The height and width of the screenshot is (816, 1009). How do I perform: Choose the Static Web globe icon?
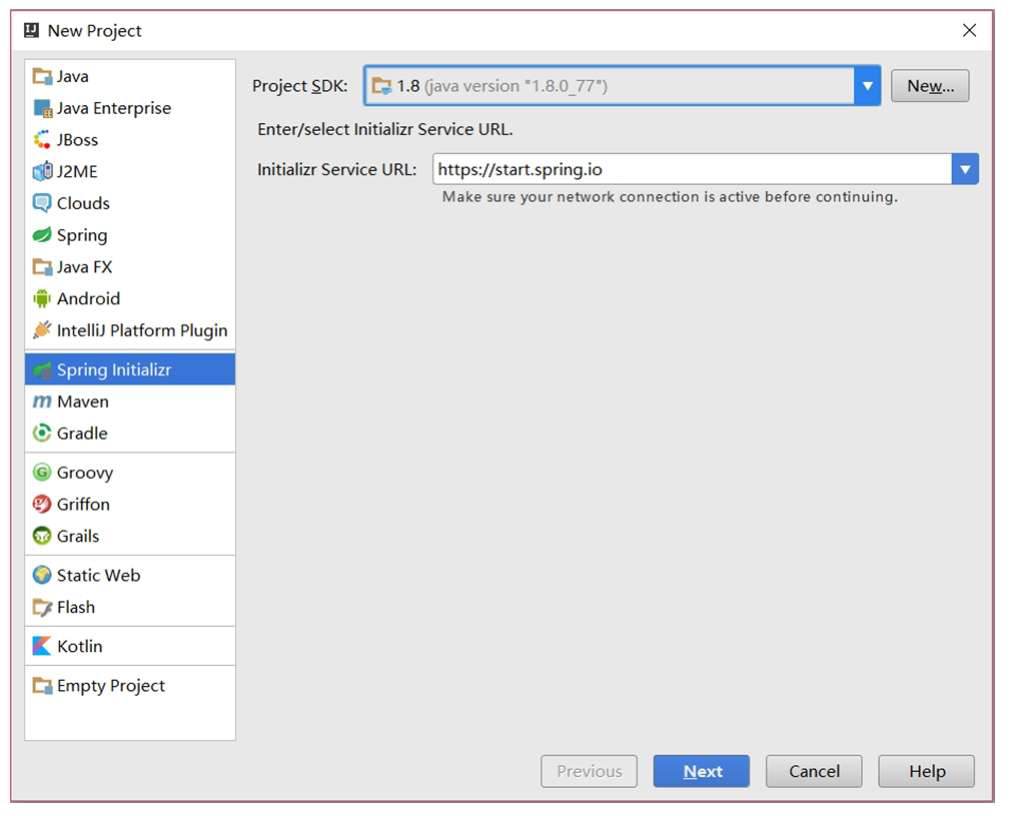click(42, 575)
